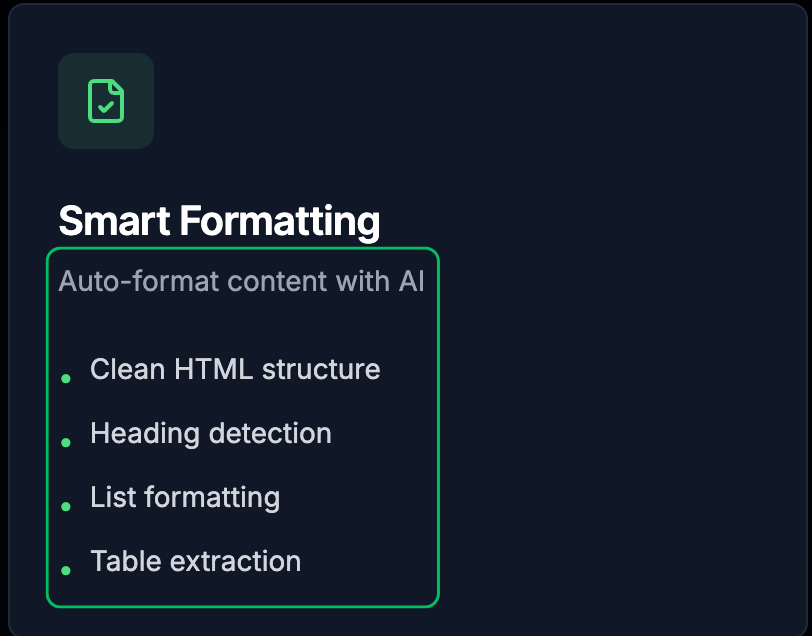Click the Clean HTML structure link
This screenshot has height=636, width=812.
click(235, 369)
